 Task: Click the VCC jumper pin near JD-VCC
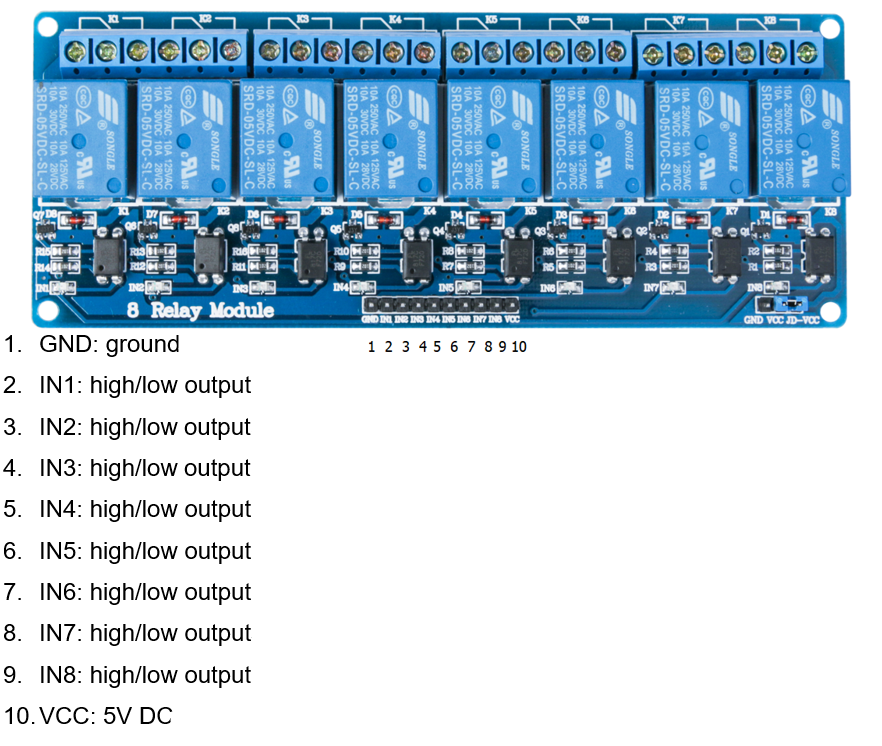[782, 305]
